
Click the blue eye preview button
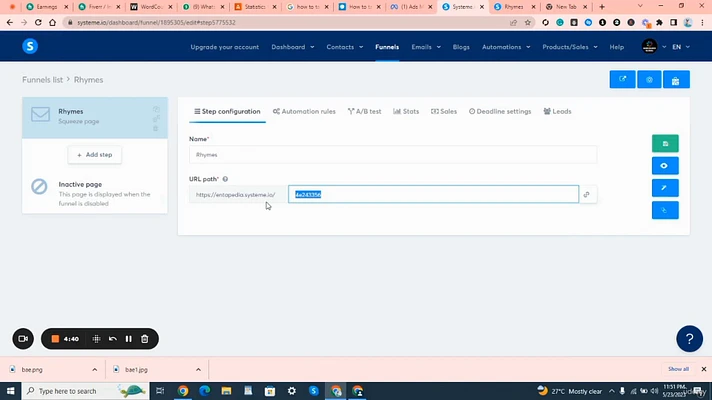[x=665, y=166]
